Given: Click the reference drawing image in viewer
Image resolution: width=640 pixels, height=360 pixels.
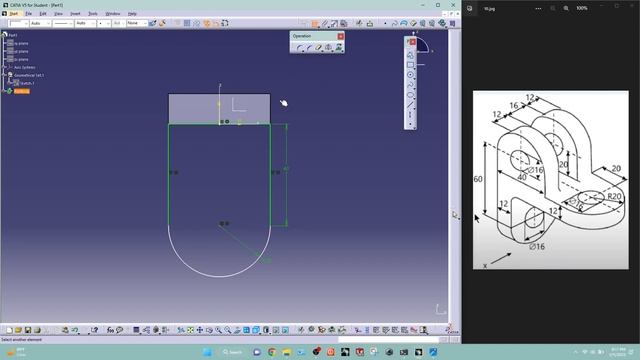Looking at the screenshot, I should 551,180.
